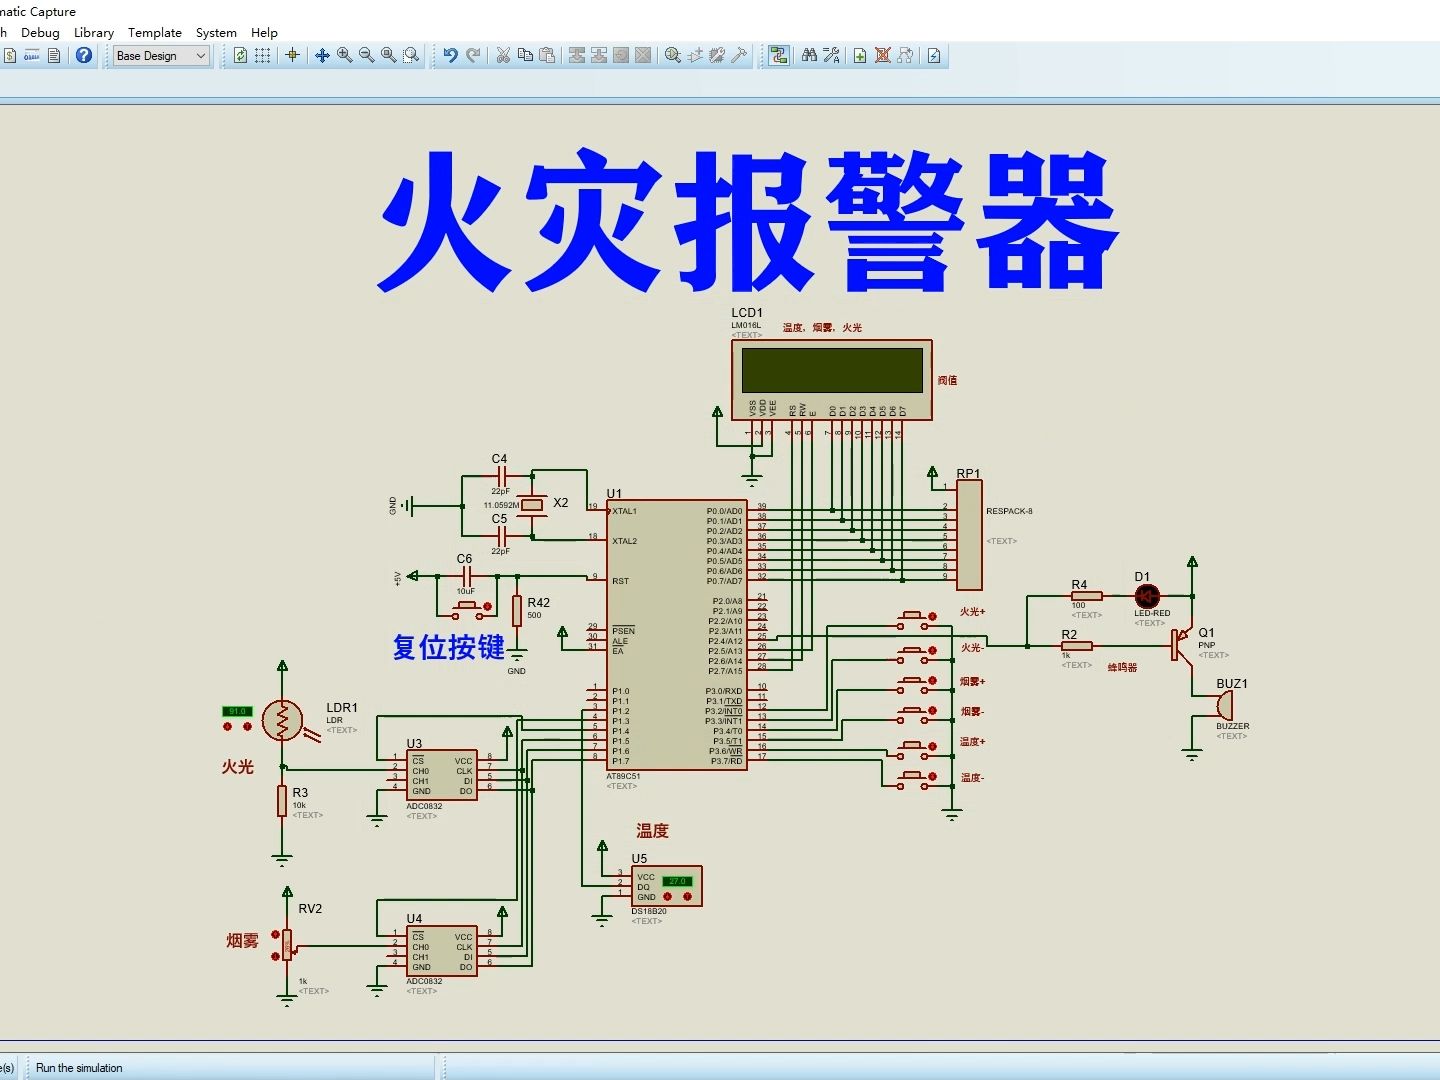Click the Zoom to area icon
The height and width of the screenshot is (1080, 1440).
[410, 55]
